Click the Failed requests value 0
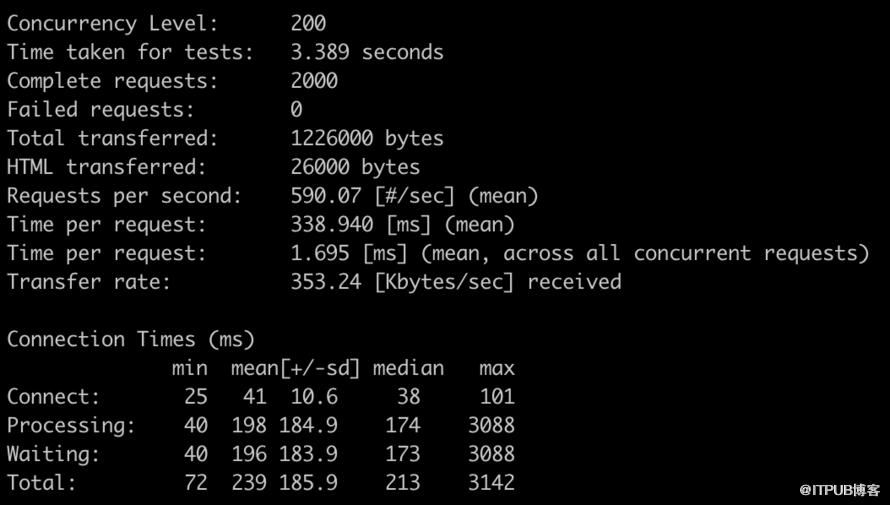The height and width of the screenshot is (505, 890). coord(296,110)
